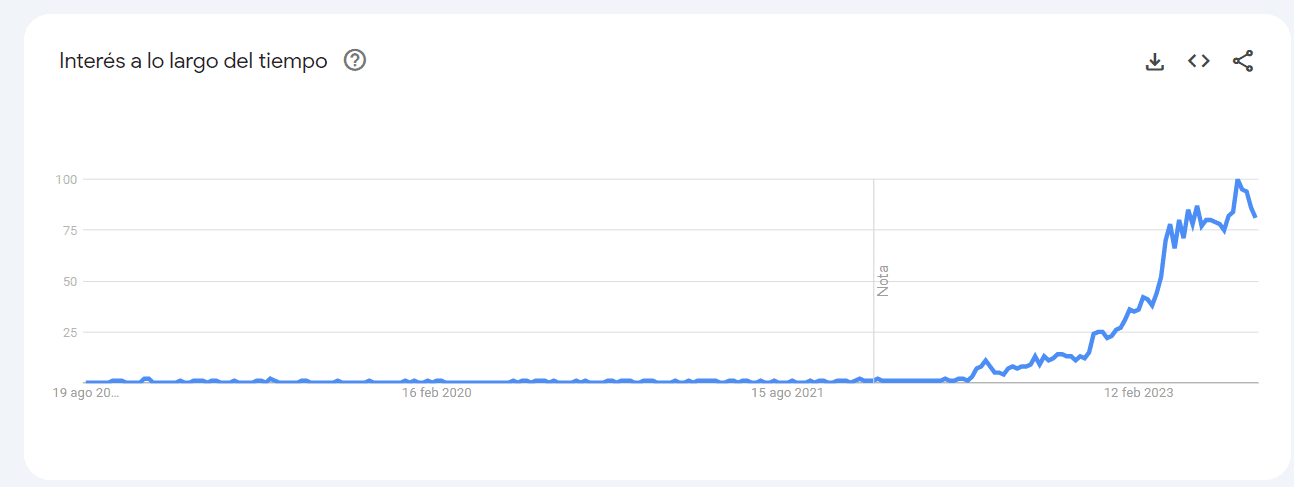This screenshot has height=487, width=1294.
Task: Select the title Interés a lo largo del tiempo
Action: click(x=194, y=60)
